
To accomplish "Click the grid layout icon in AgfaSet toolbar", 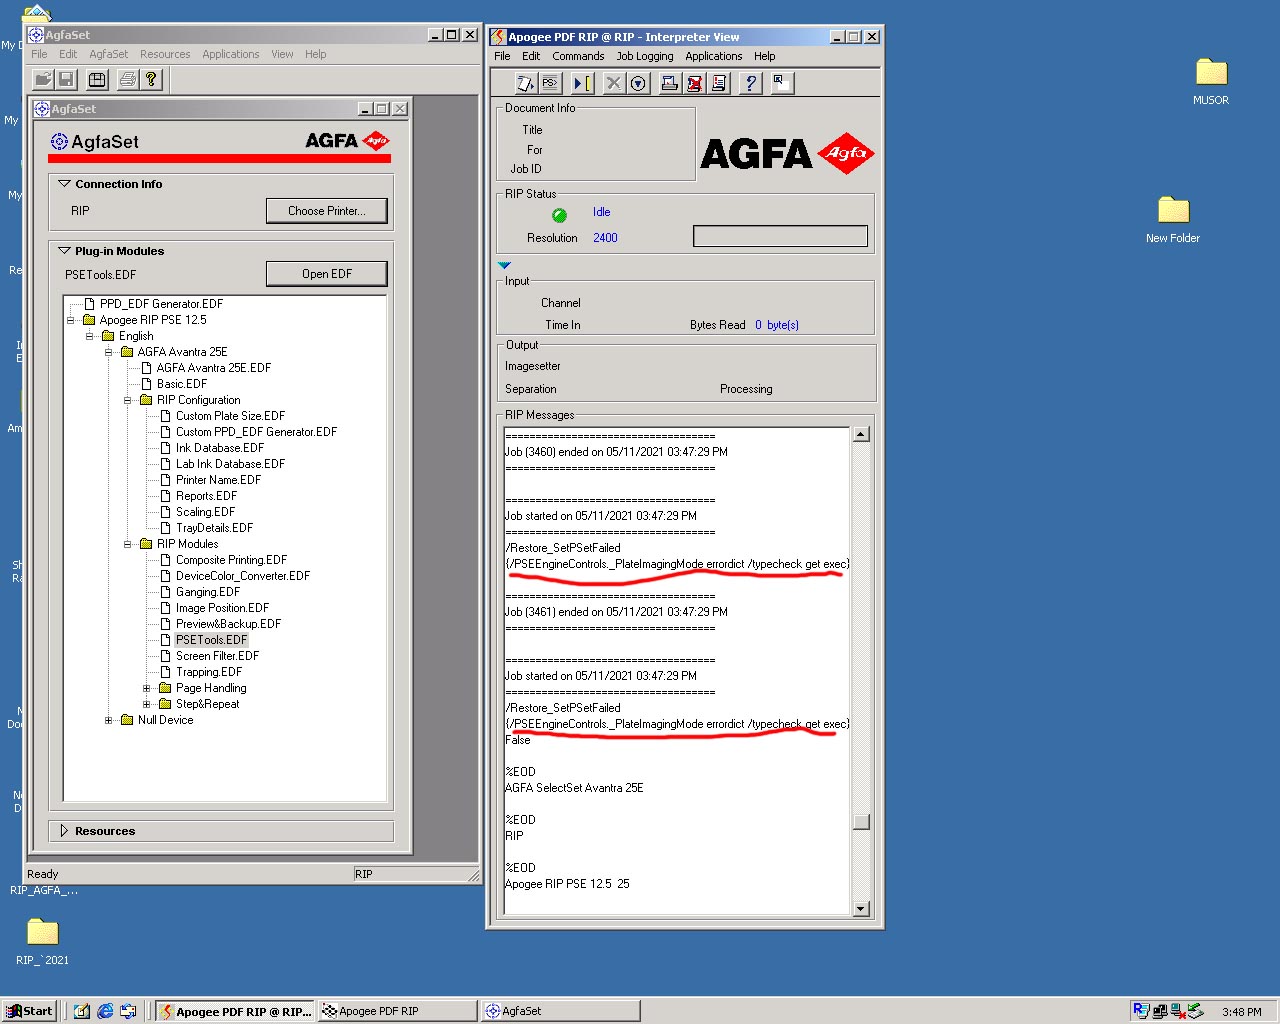I will 98,79.
